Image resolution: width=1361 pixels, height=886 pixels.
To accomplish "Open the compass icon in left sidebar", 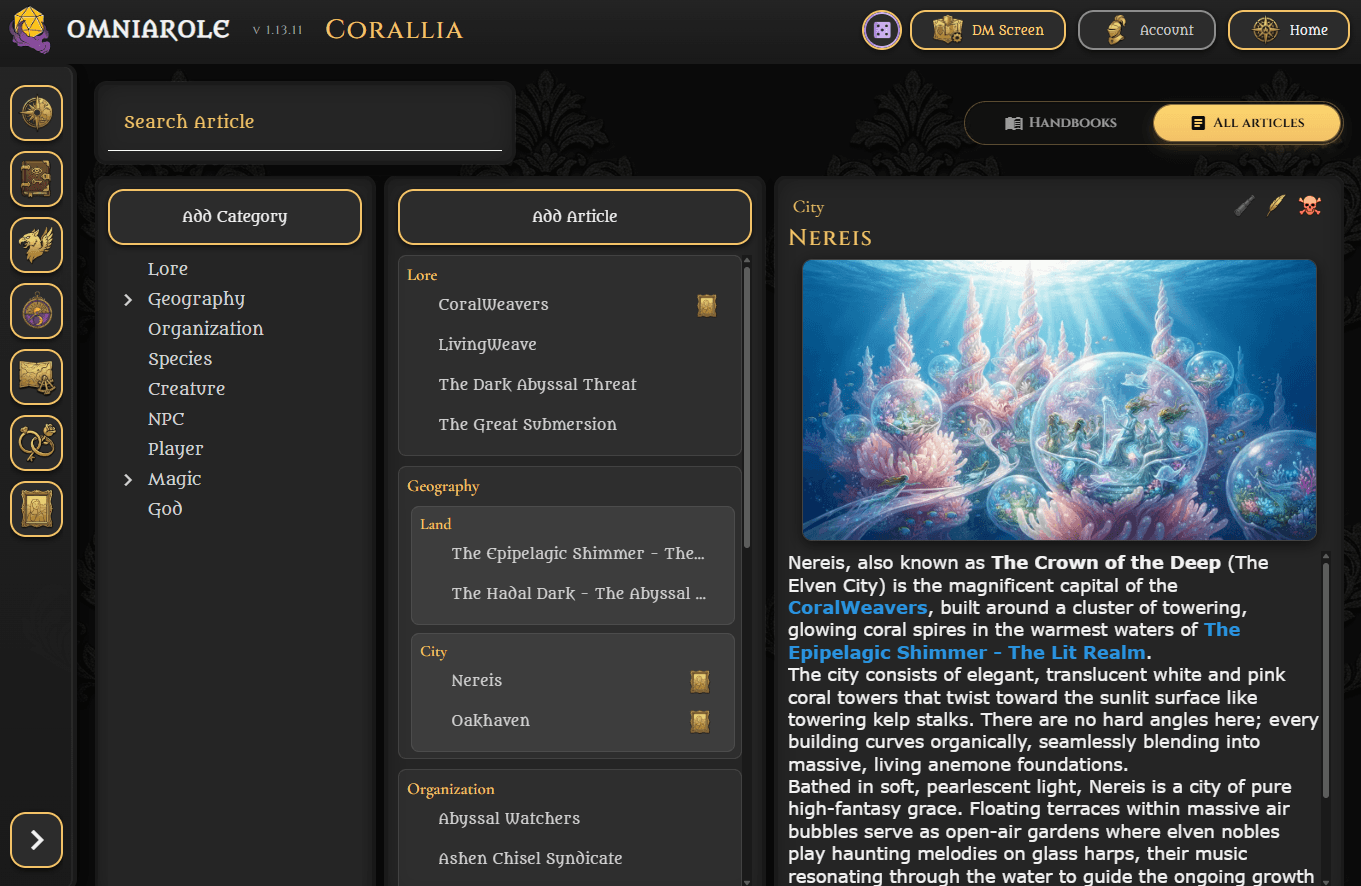I will [x=37, y=113].
